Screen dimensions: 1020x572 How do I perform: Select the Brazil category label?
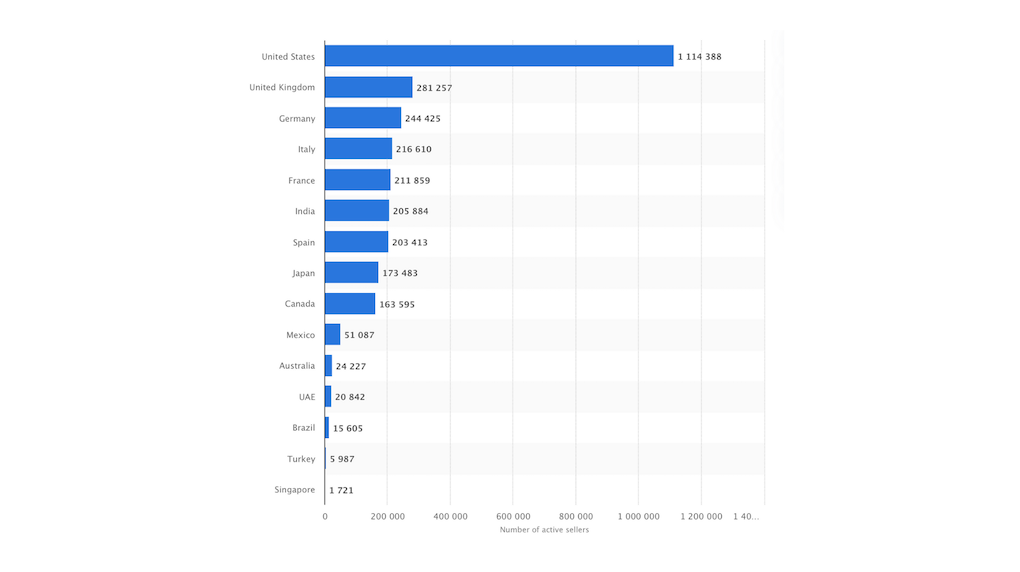(x=303, y=428)
